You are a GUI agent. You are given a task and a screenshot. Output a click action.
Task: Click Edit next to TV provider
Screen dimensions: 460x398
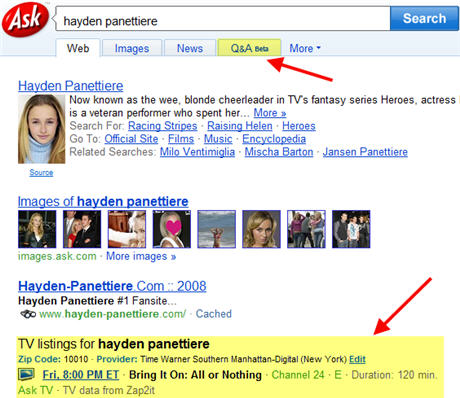coord(357,359)
